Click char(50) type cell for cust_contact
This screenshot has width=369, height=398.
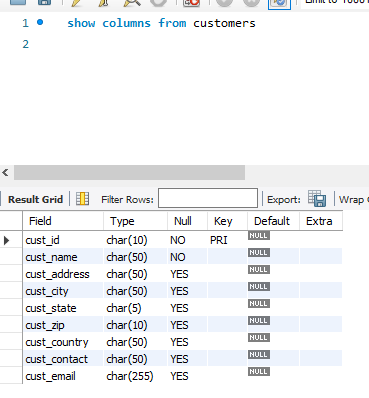(x=135, y=359)
